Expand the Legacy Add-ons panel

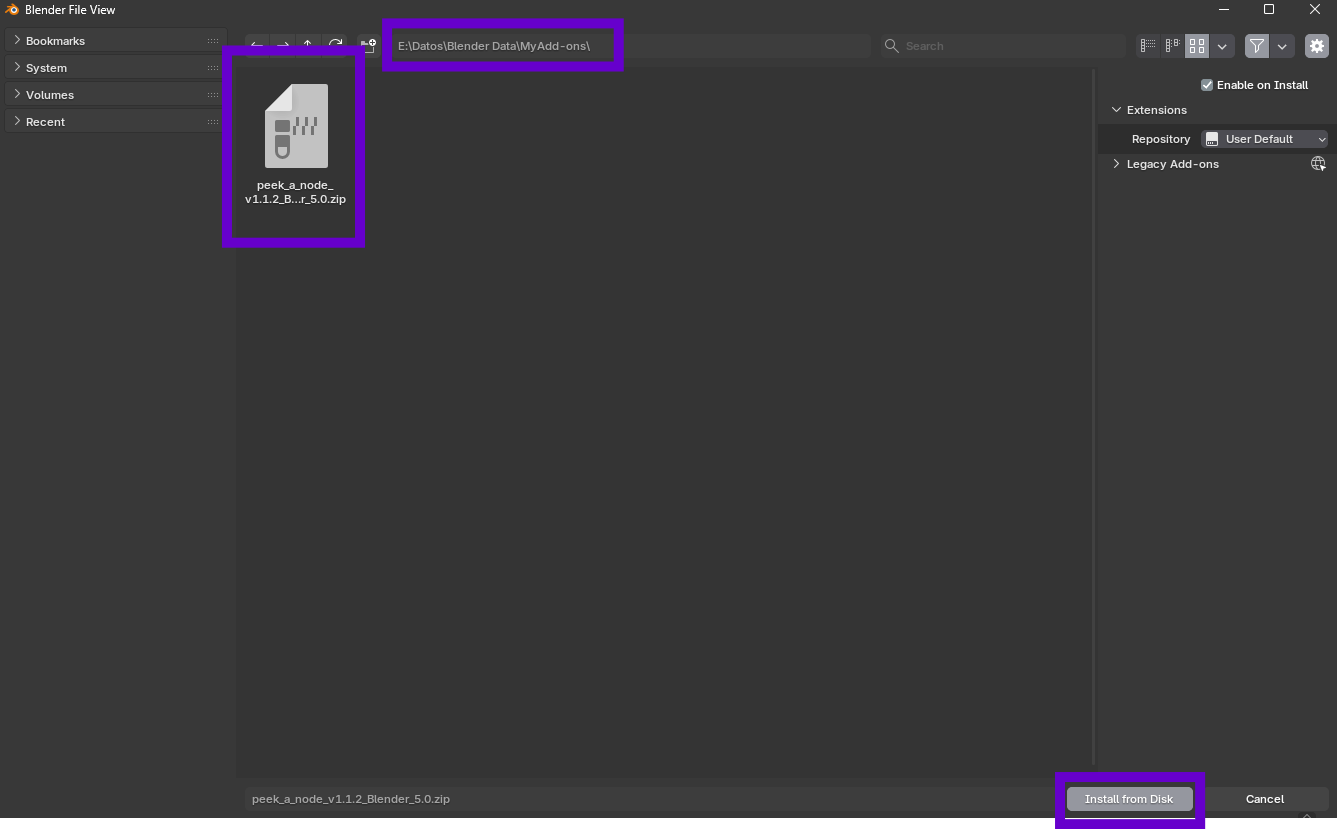click(x=1116, y=164)
